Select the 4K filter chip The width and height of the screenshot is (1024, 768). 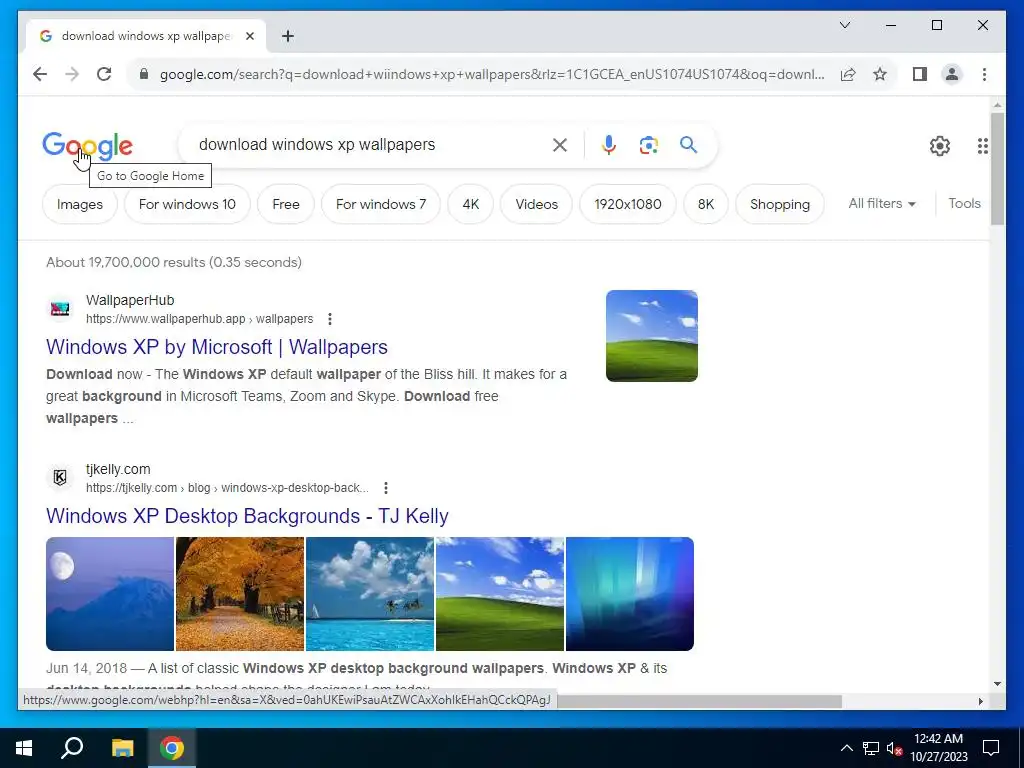[x=471, y=204]
